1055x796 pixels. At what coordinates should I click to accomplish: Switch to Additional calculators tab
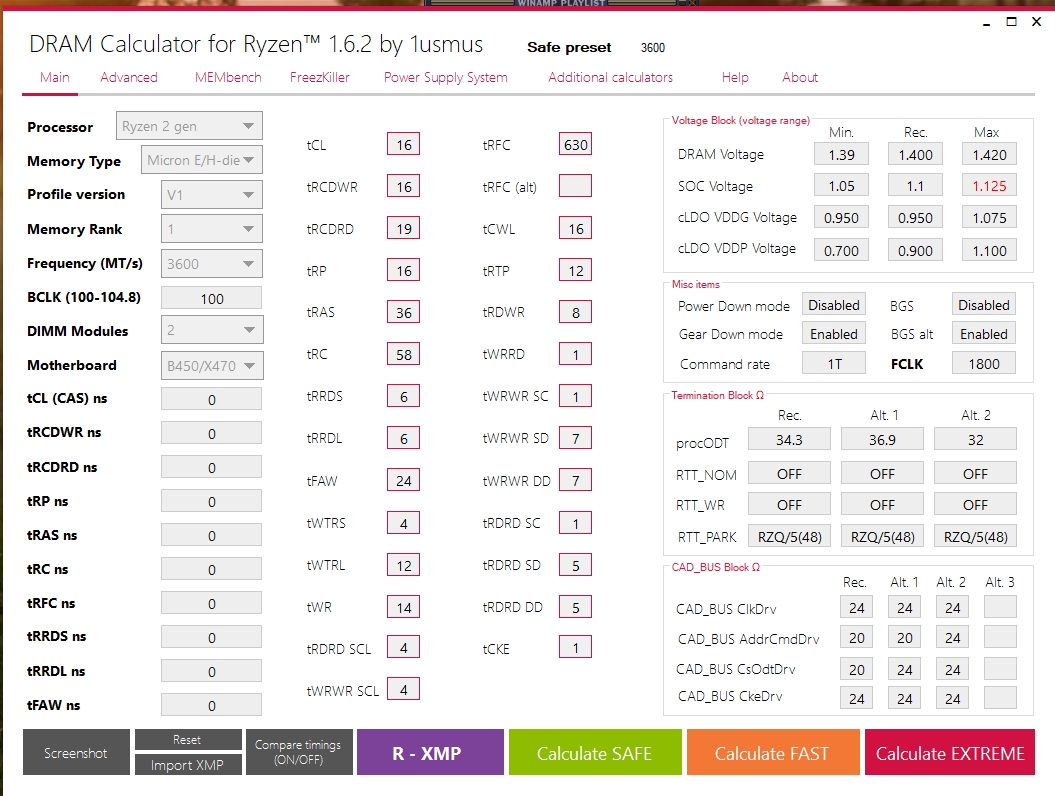coord(610,77)
